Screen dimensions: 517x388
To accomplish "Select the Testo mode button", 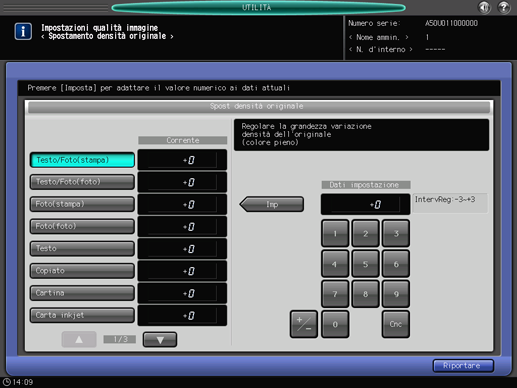I will click(x=82, y=249).
